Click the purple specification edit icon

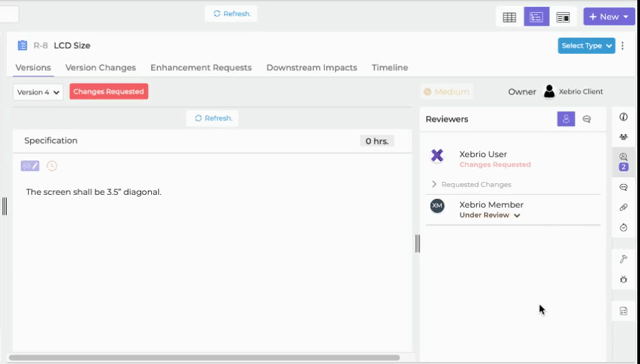point(30,166)
